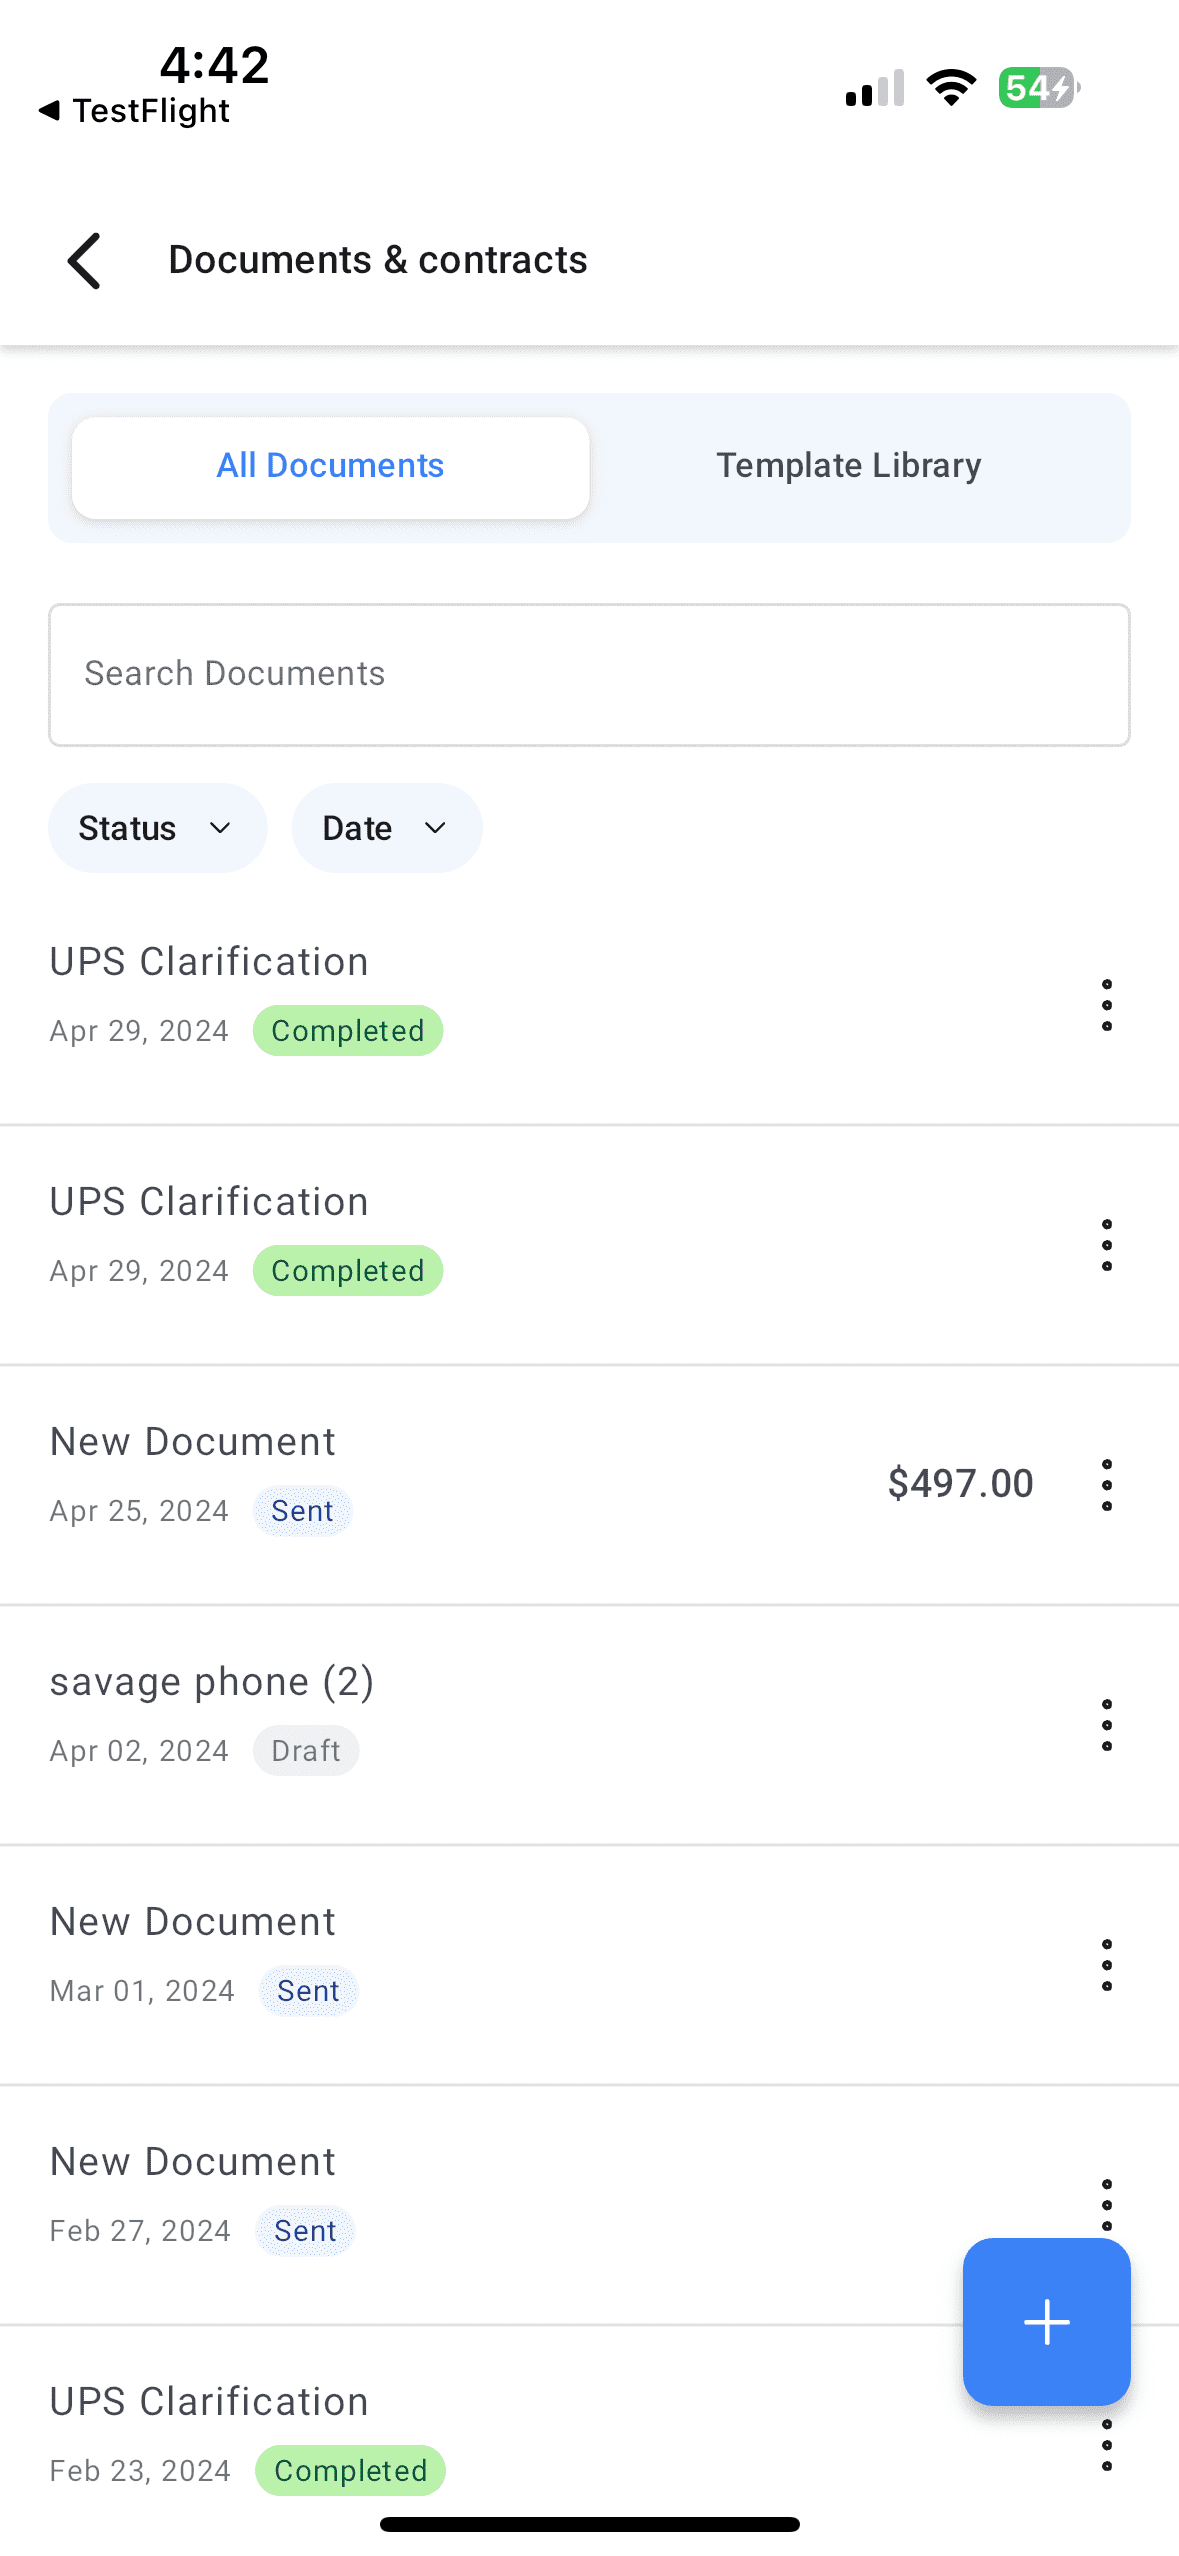This screenshot has width=1179, height=2556.
Task: Tap the Sent badge on Mar 01 document
Action: [308, 1990]
